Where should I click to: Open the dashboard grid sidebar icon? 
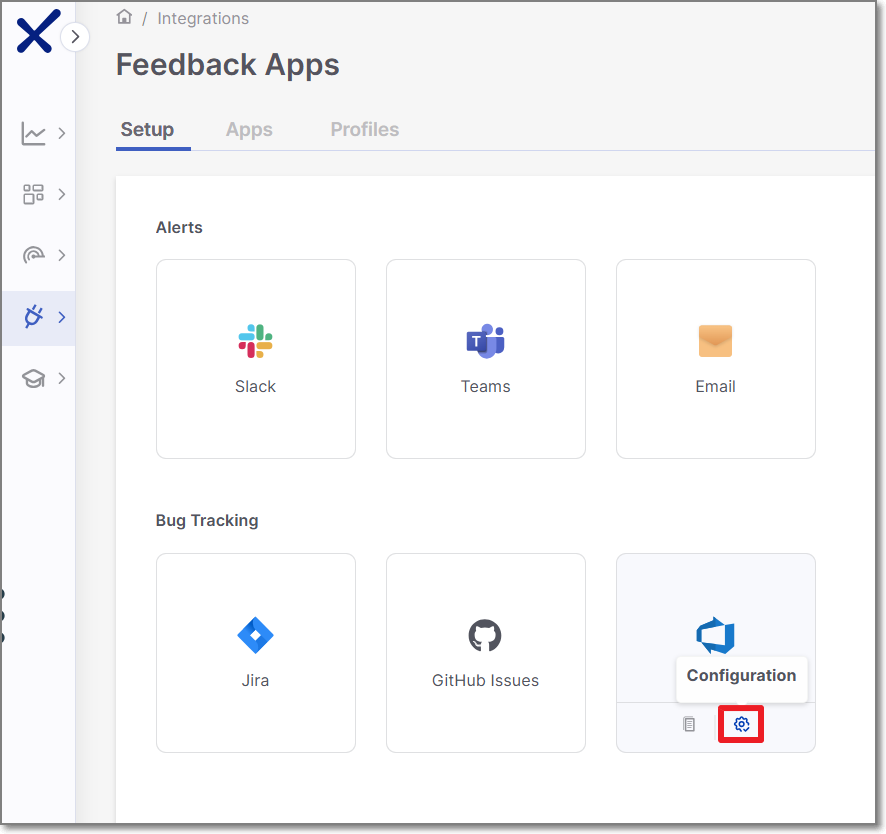(34, 194)
